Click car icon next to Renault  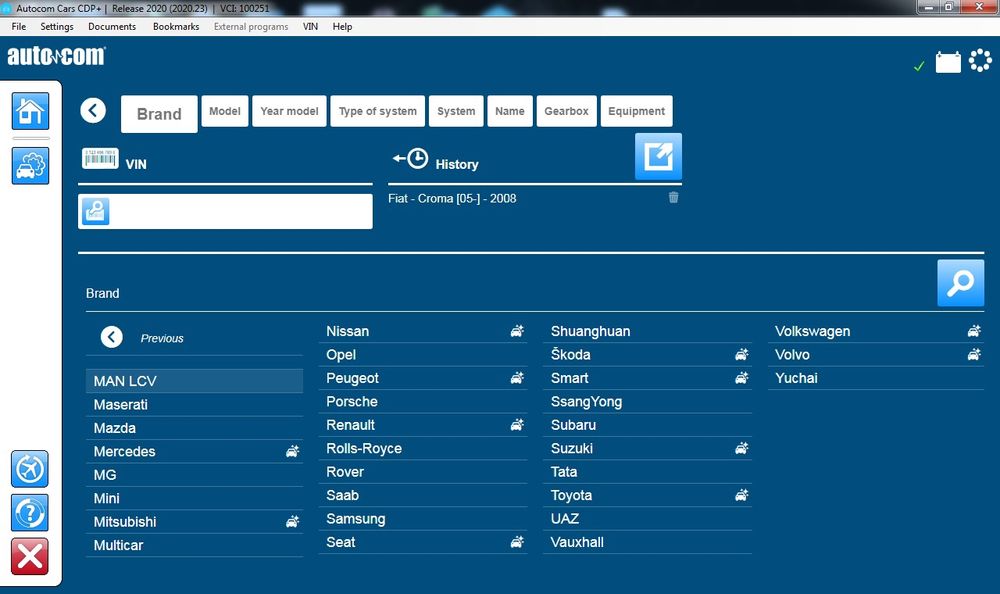[x=517, y=424]
